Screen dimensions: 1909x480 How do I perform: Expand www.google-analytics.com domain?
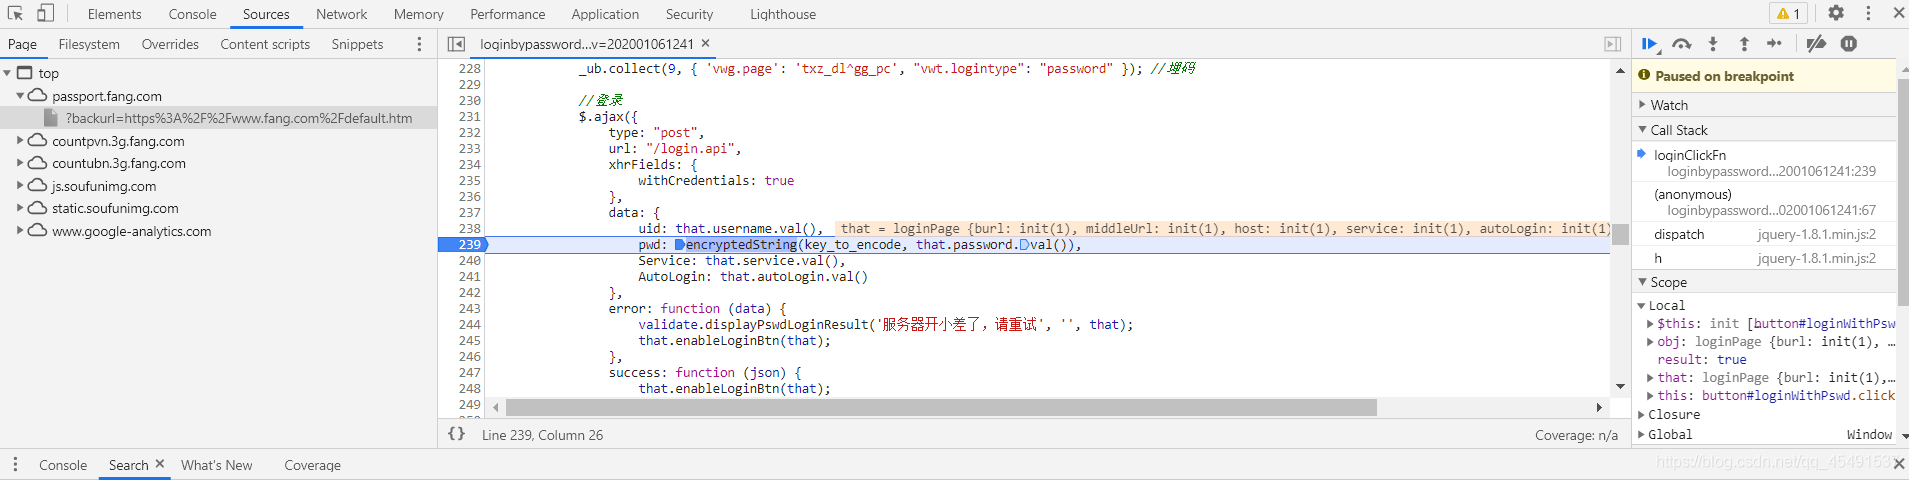coord(20,231)
